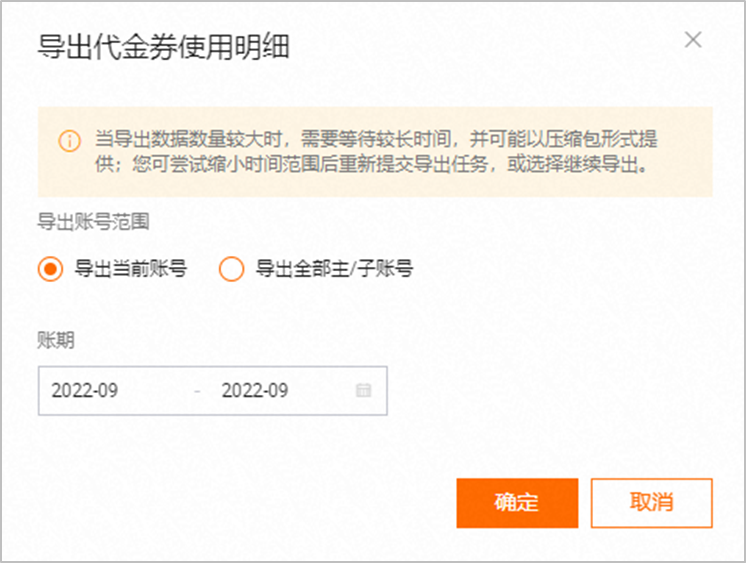746x563 pixels.
Task: Click the 导出当前账号 option label text
Action: coord(131,269)
